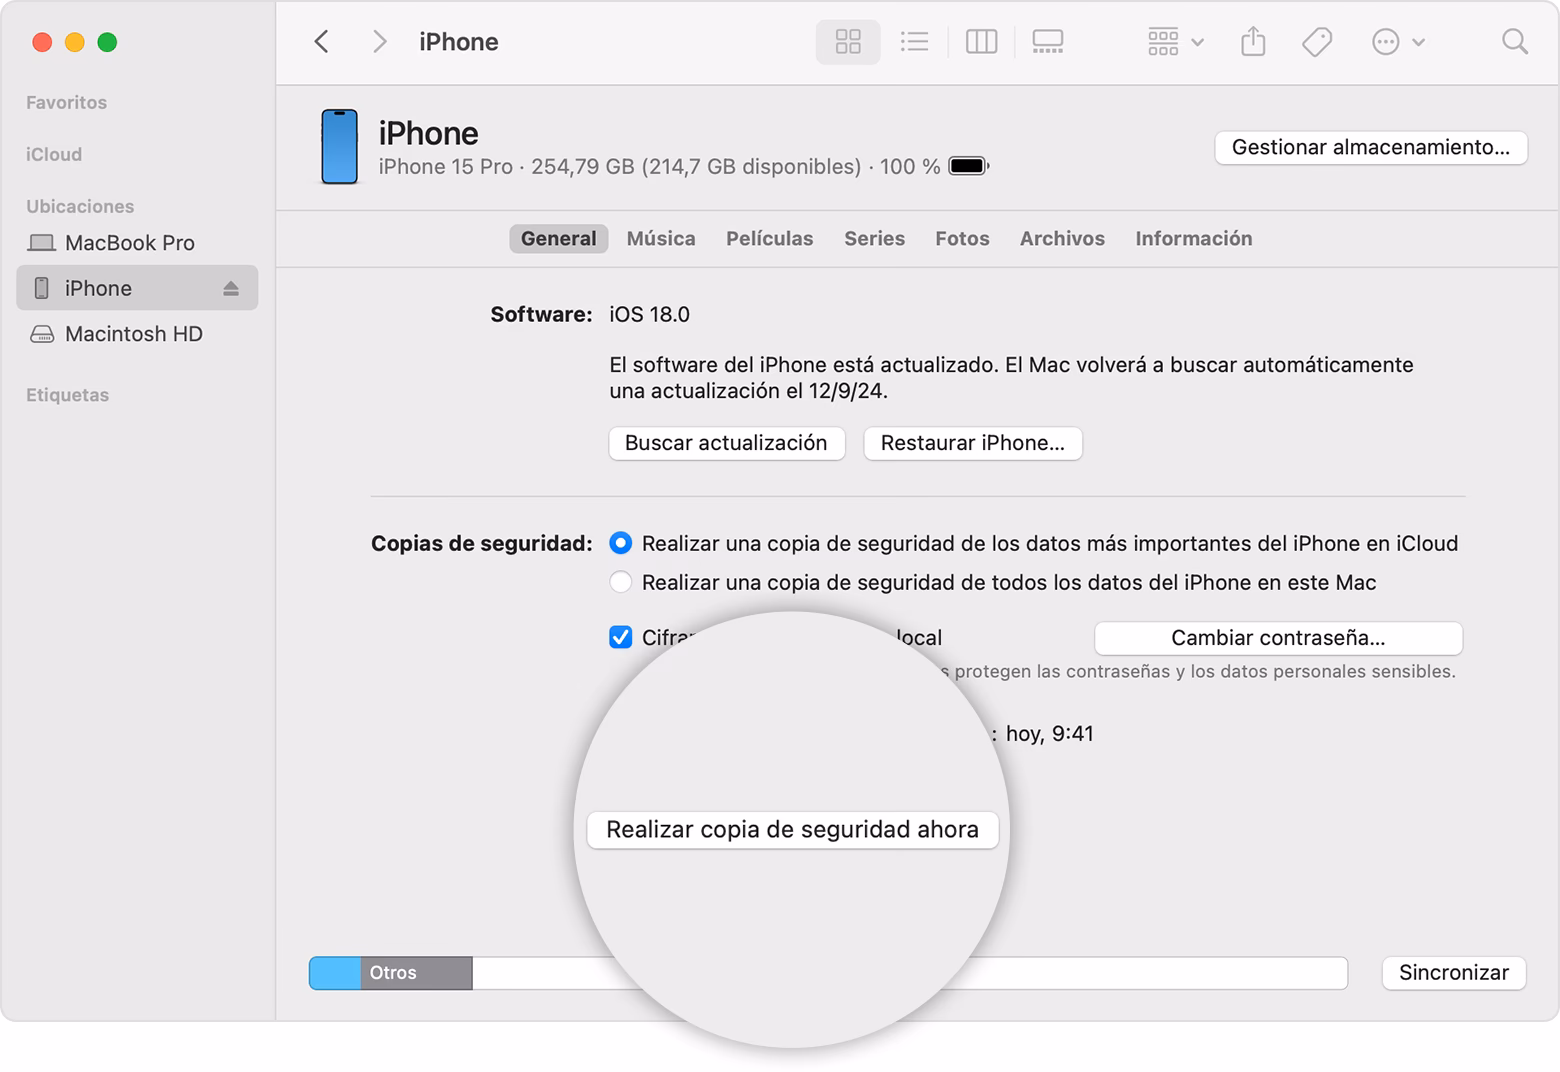Click the Ubicaciones sidebar heading
The image size is (1560, 1072).
click(80, 207)
